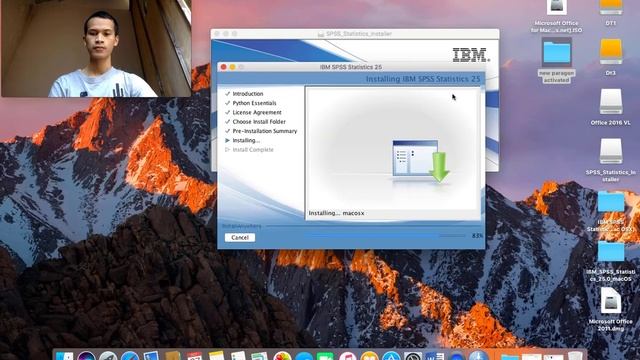Select the Microsoft Office for Mac ISO file
The height and width of the screenshot is (360, 640).
pyautogui.click(x=556, y=16)
